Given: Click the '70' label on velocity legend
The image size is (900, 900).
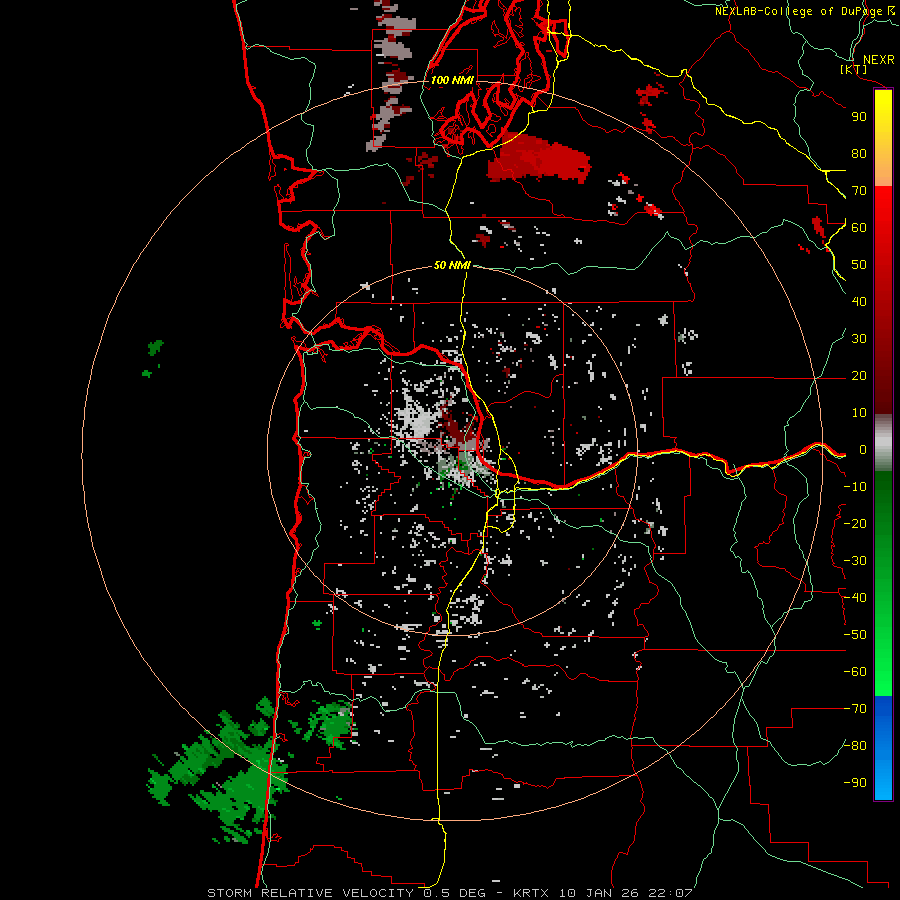Looking at the screenshot, I should coord(859,191).
